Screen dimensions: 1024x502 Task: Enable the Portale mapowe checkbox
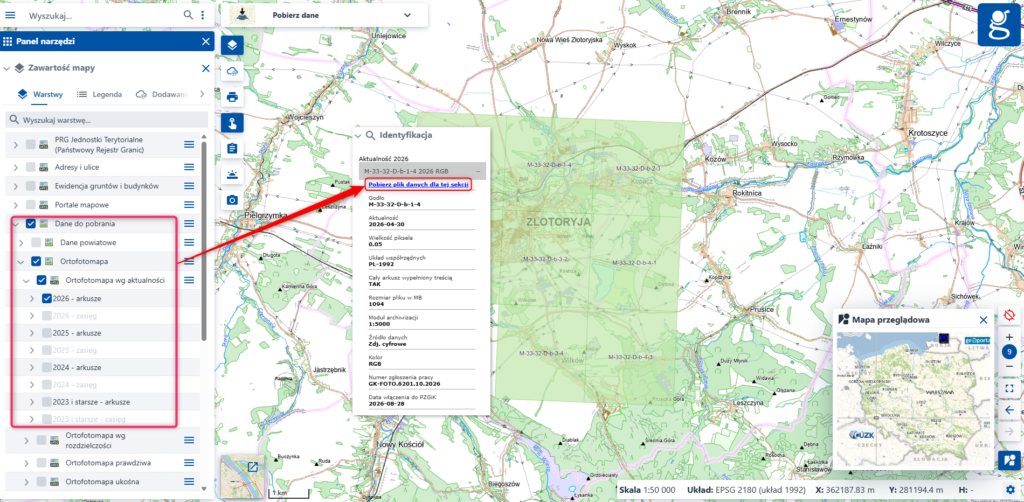(31, 204)
